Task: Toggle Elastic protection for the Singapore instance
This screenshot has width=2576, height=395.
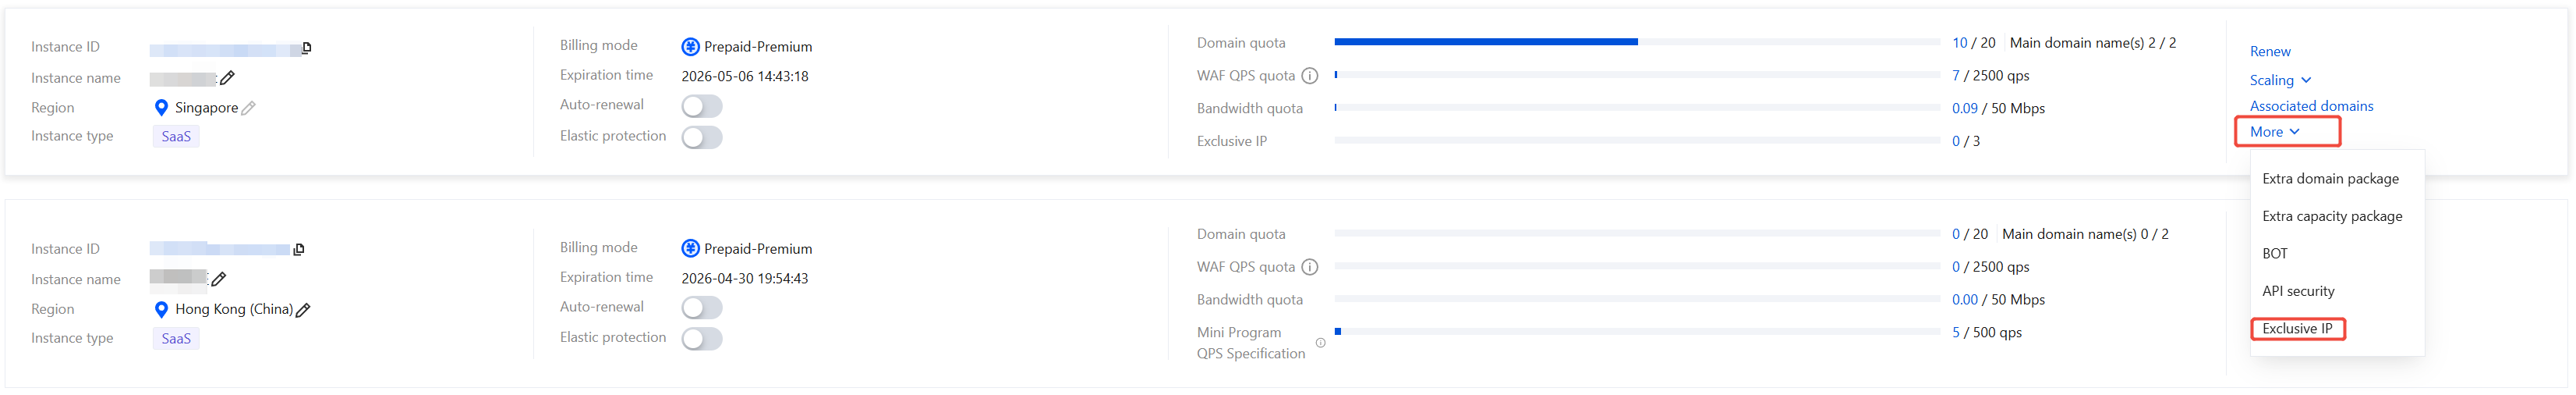Action: click(701, 137)
